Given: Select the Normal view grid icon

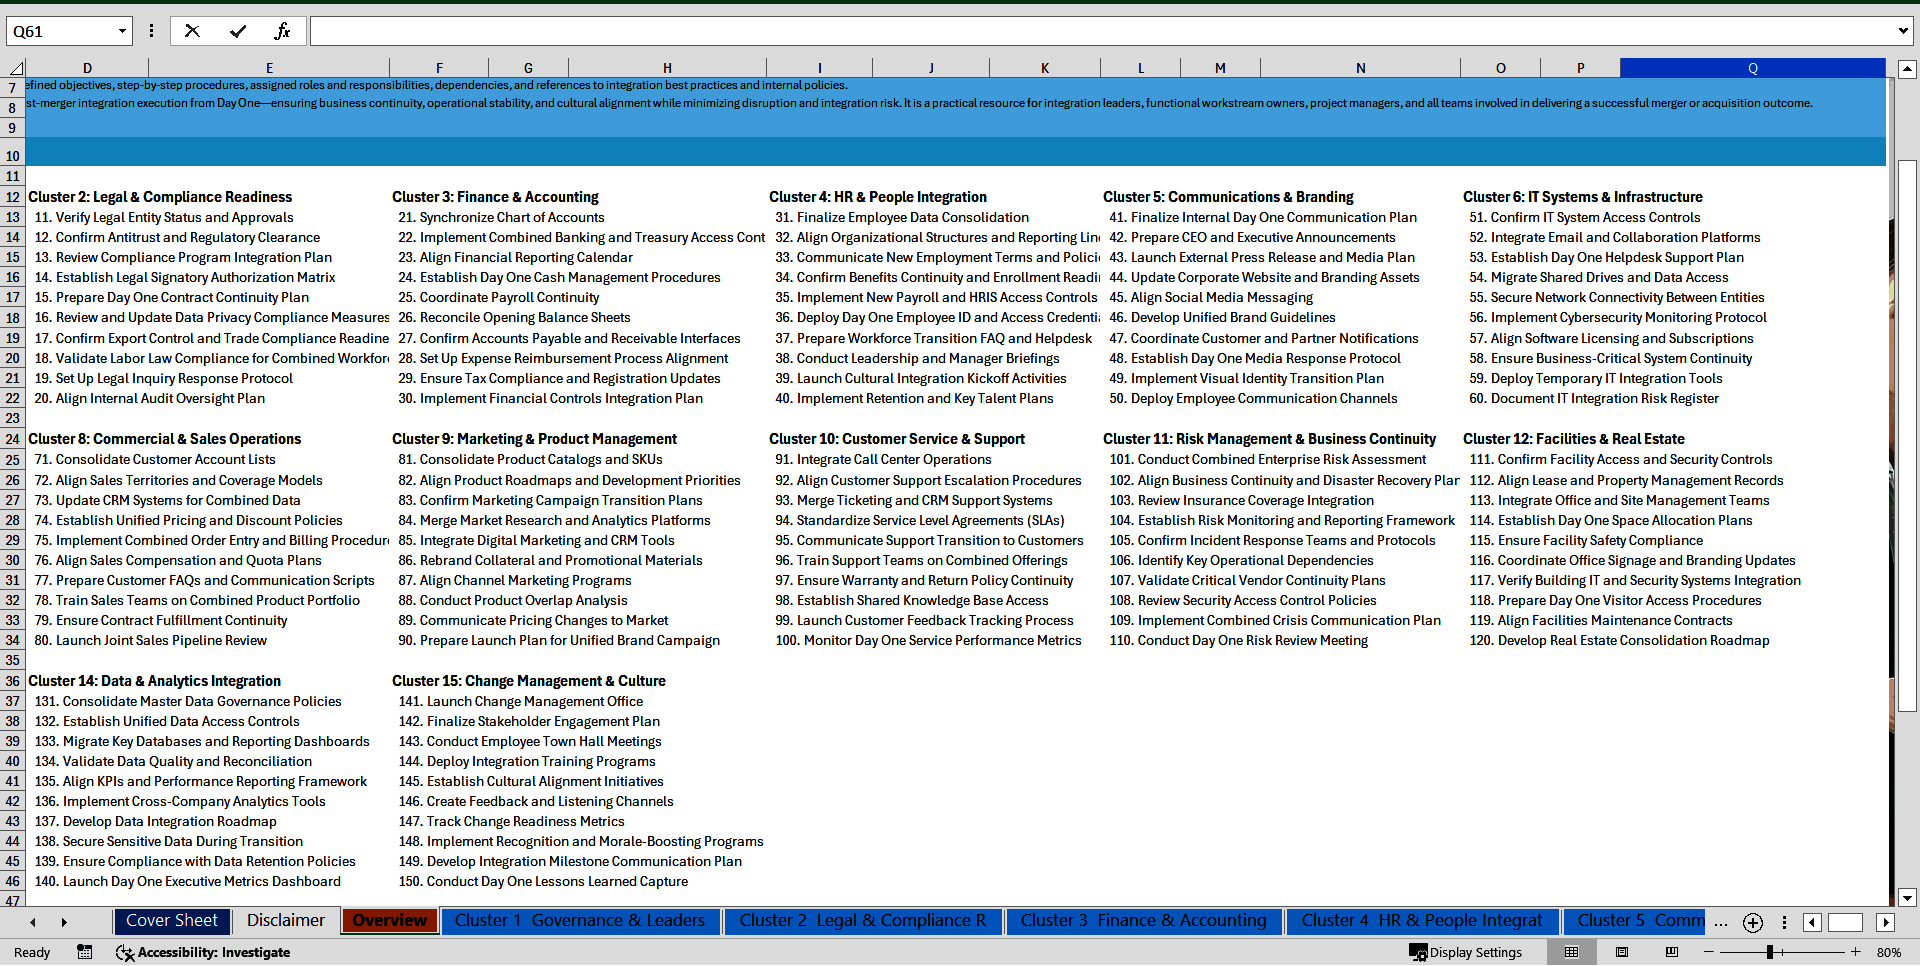Looking at the screenshot, I should [x=1571, y=952].
